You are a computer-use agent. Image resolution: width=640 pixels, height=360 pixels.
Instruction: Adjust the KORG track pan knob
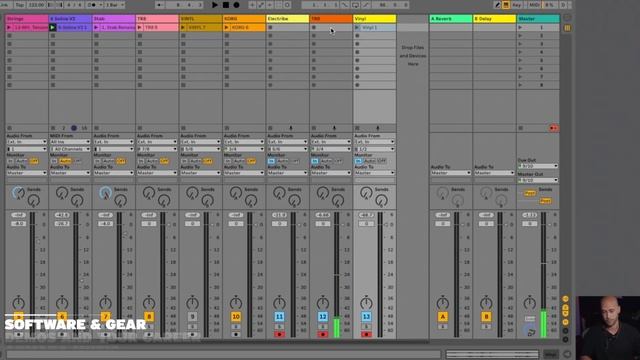pyautogui.click(x=236, y=303)
